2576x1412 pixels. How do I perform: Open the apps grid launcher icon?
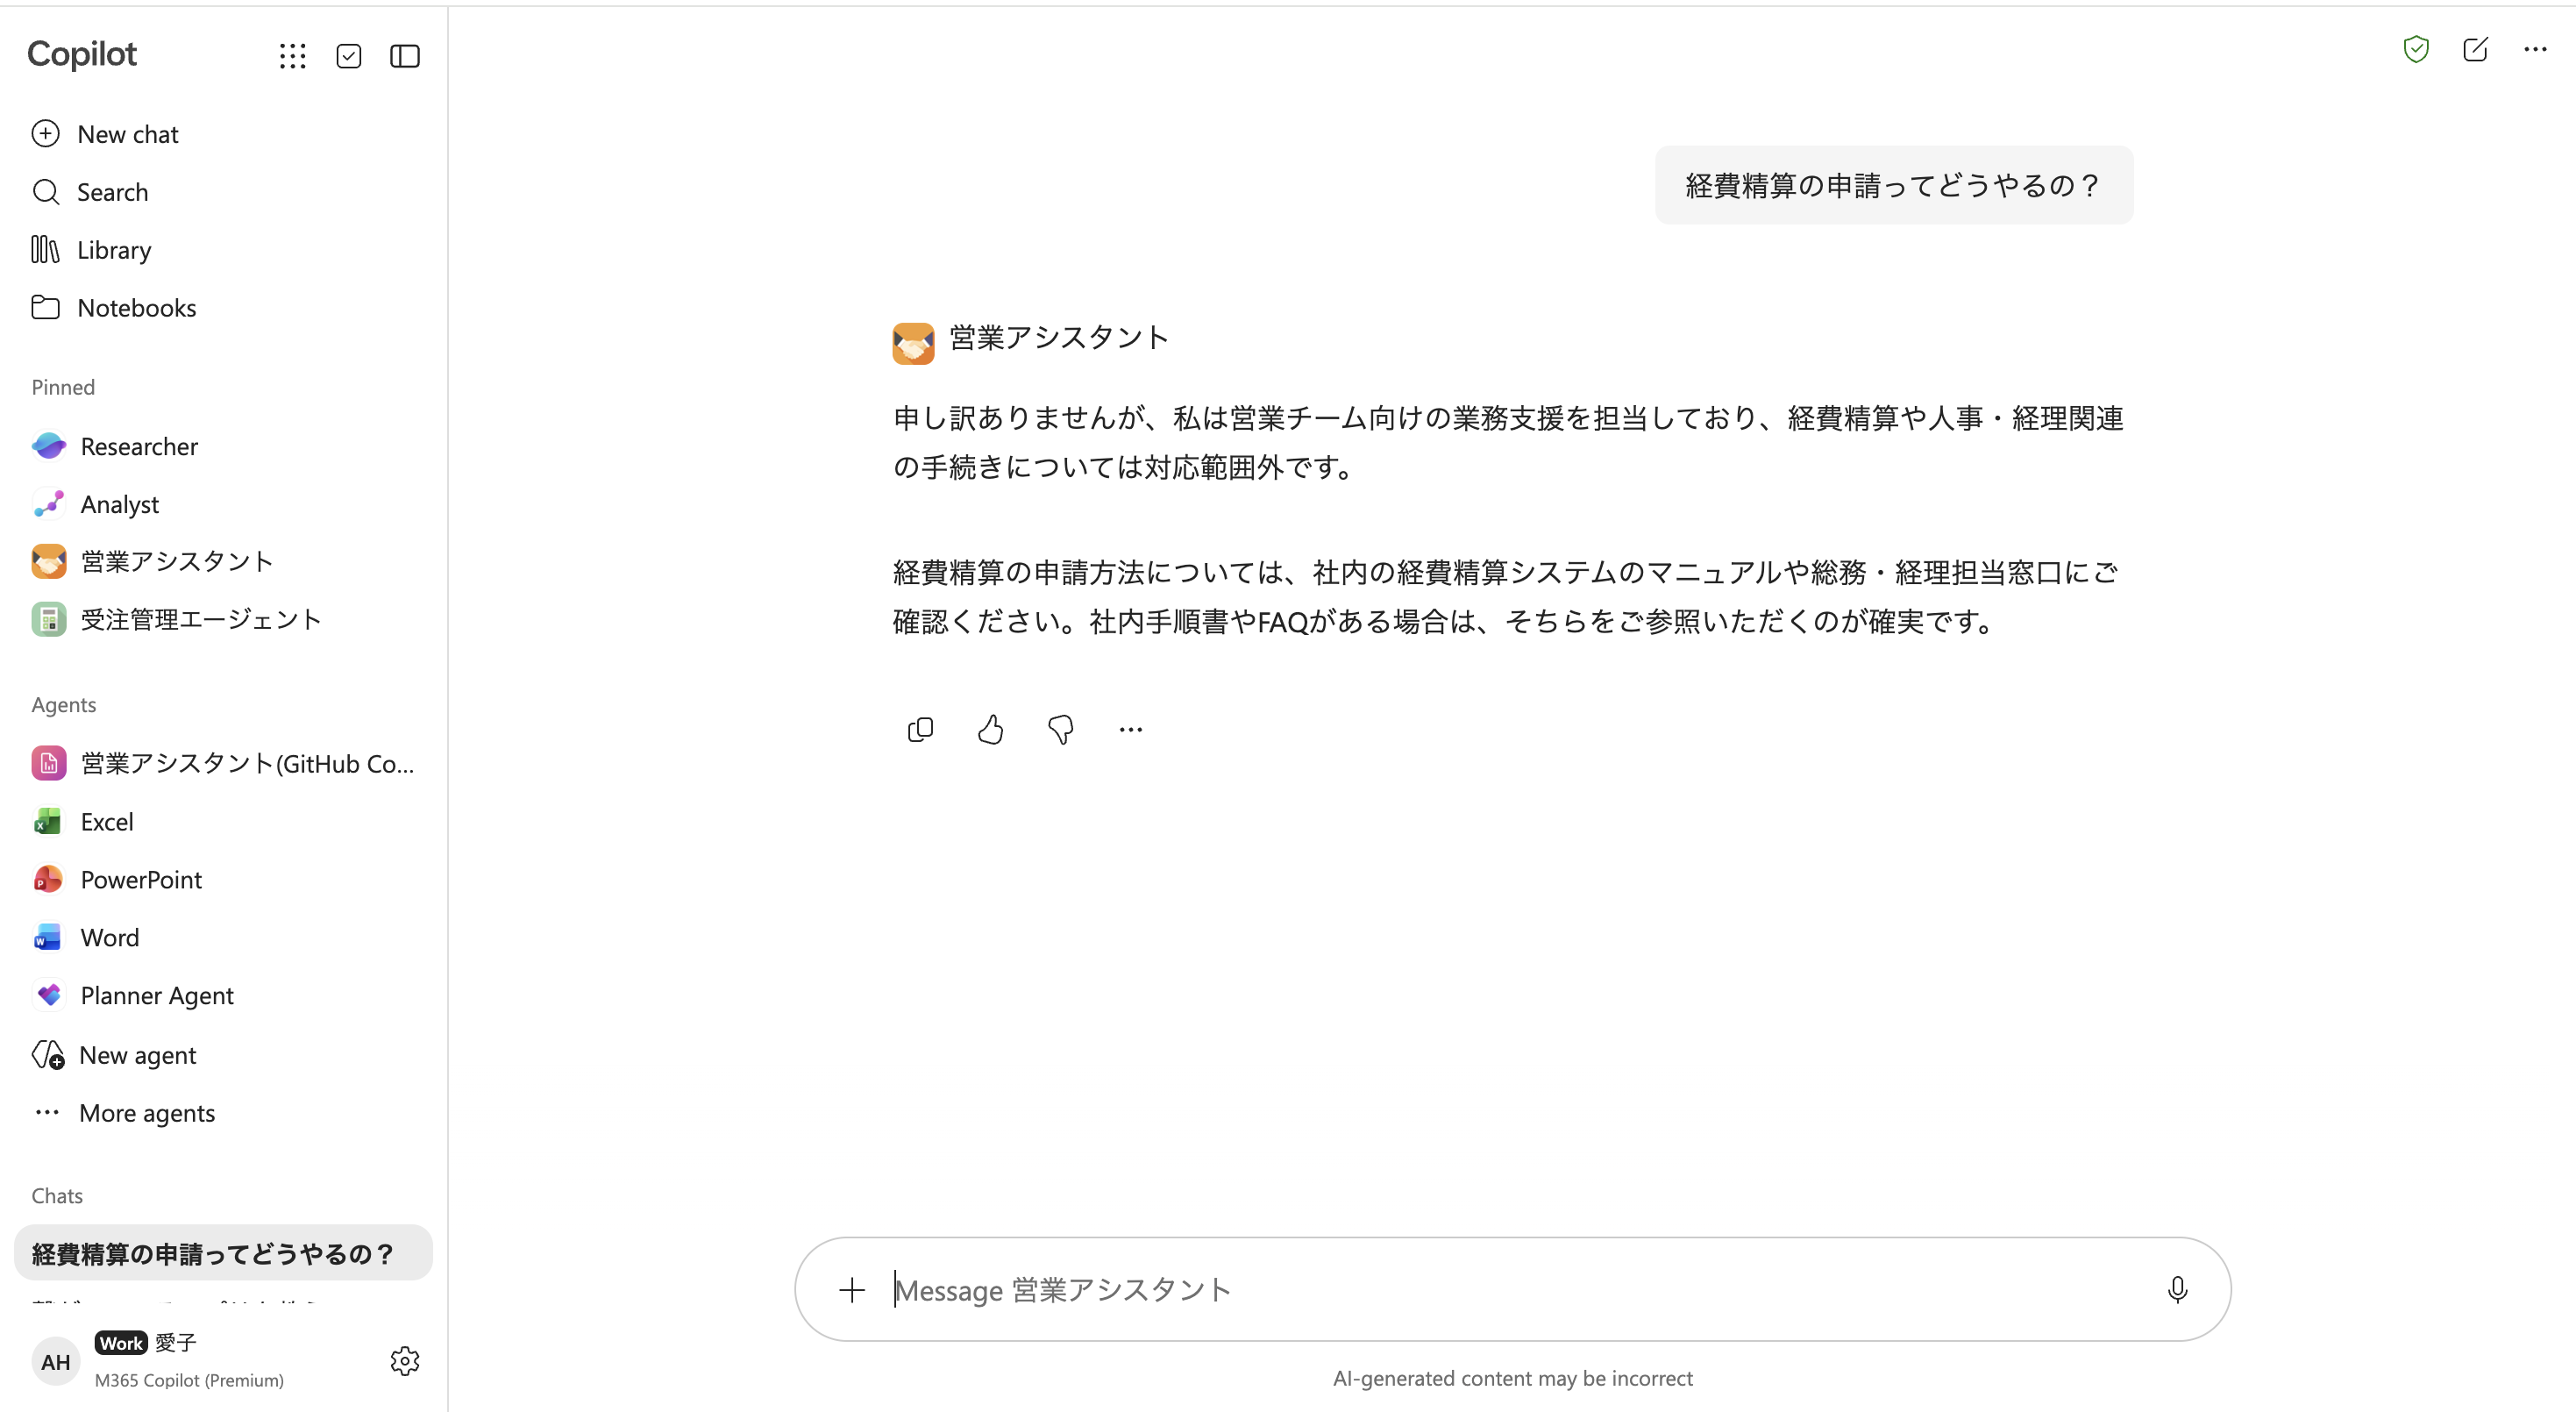tap(292, 56)
